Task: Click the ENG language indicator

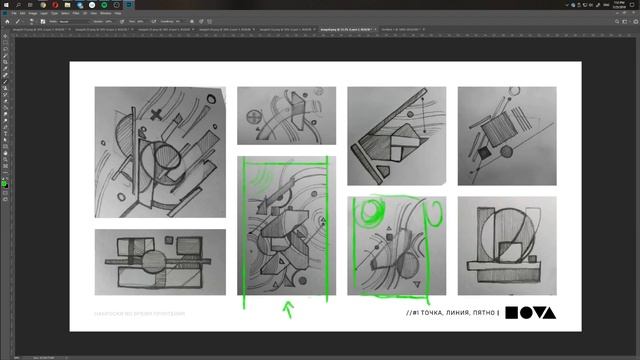Action: 606,5
